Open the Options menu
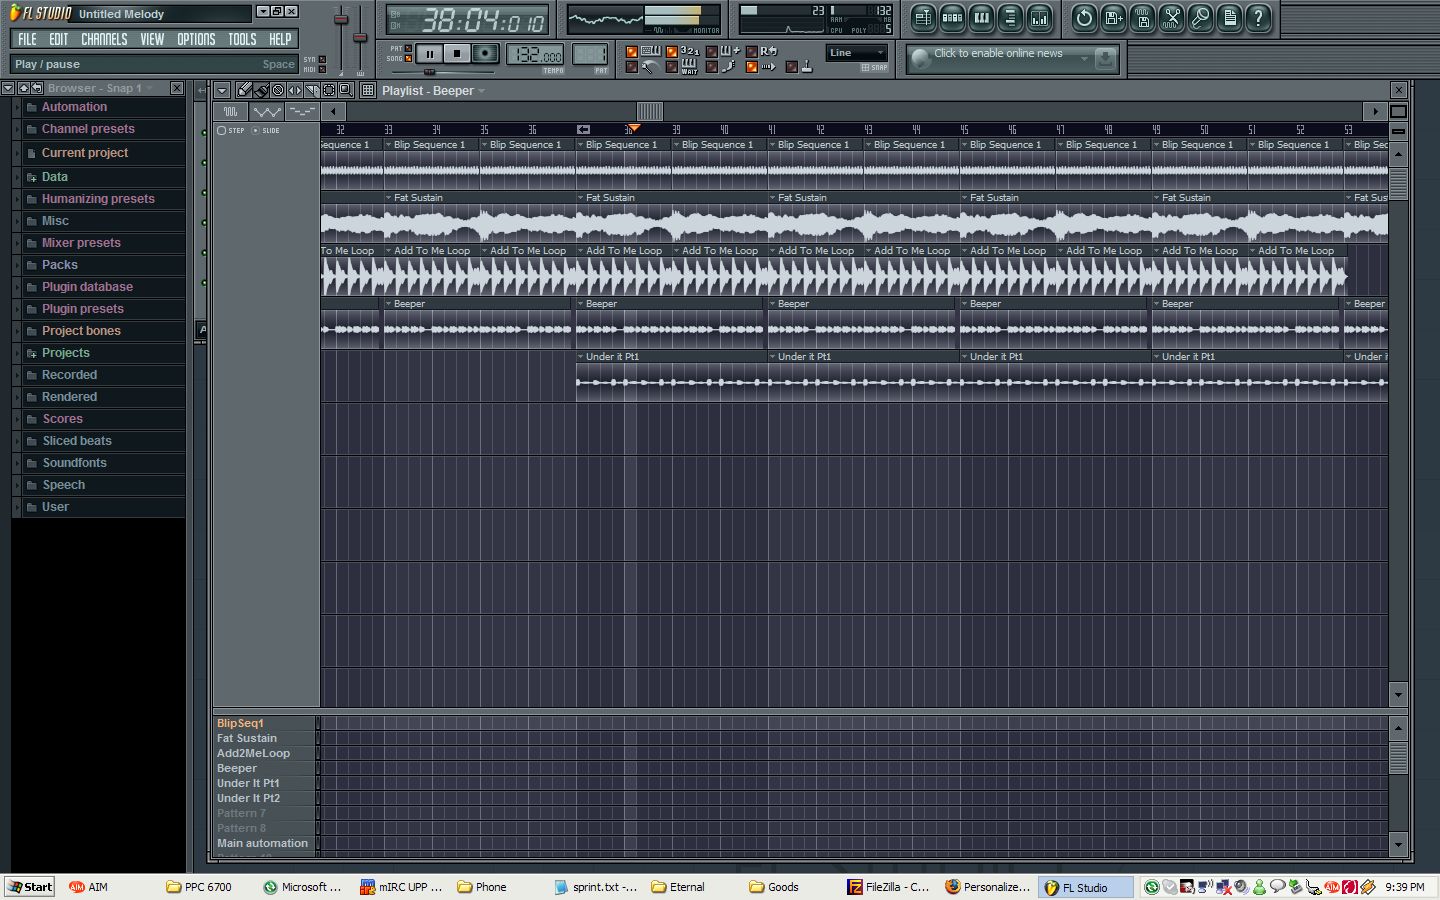 (196, 39)
